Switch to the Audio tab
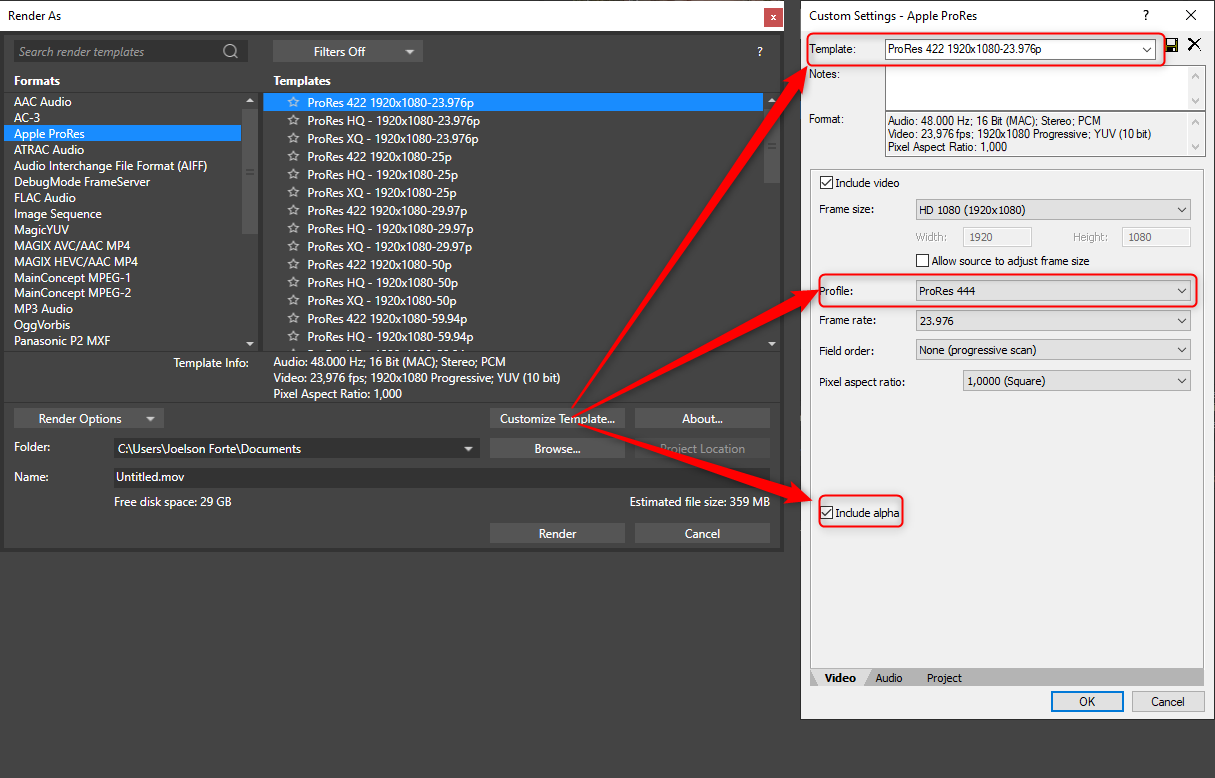Image resolution: width=1215 pixels, height=778 pixels. pyautogui.click(x=888, y=678)
